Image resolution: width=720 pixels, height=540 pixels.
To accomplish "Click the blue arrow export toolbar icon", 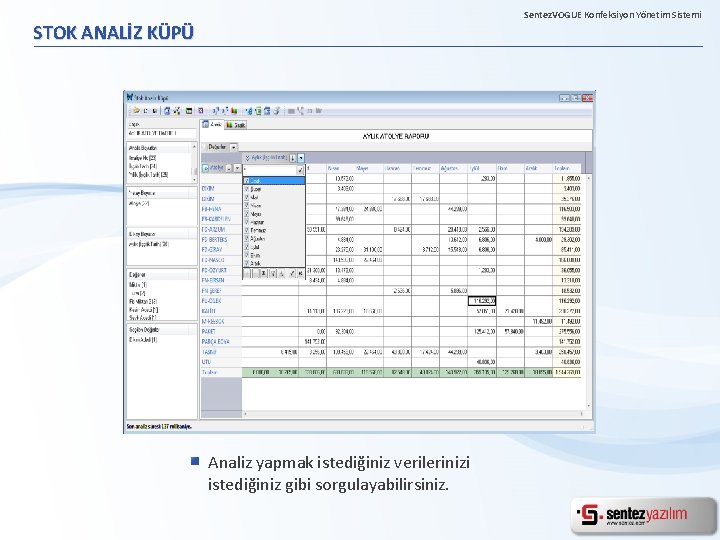I will pyautogui.click(x=248, y=111).
